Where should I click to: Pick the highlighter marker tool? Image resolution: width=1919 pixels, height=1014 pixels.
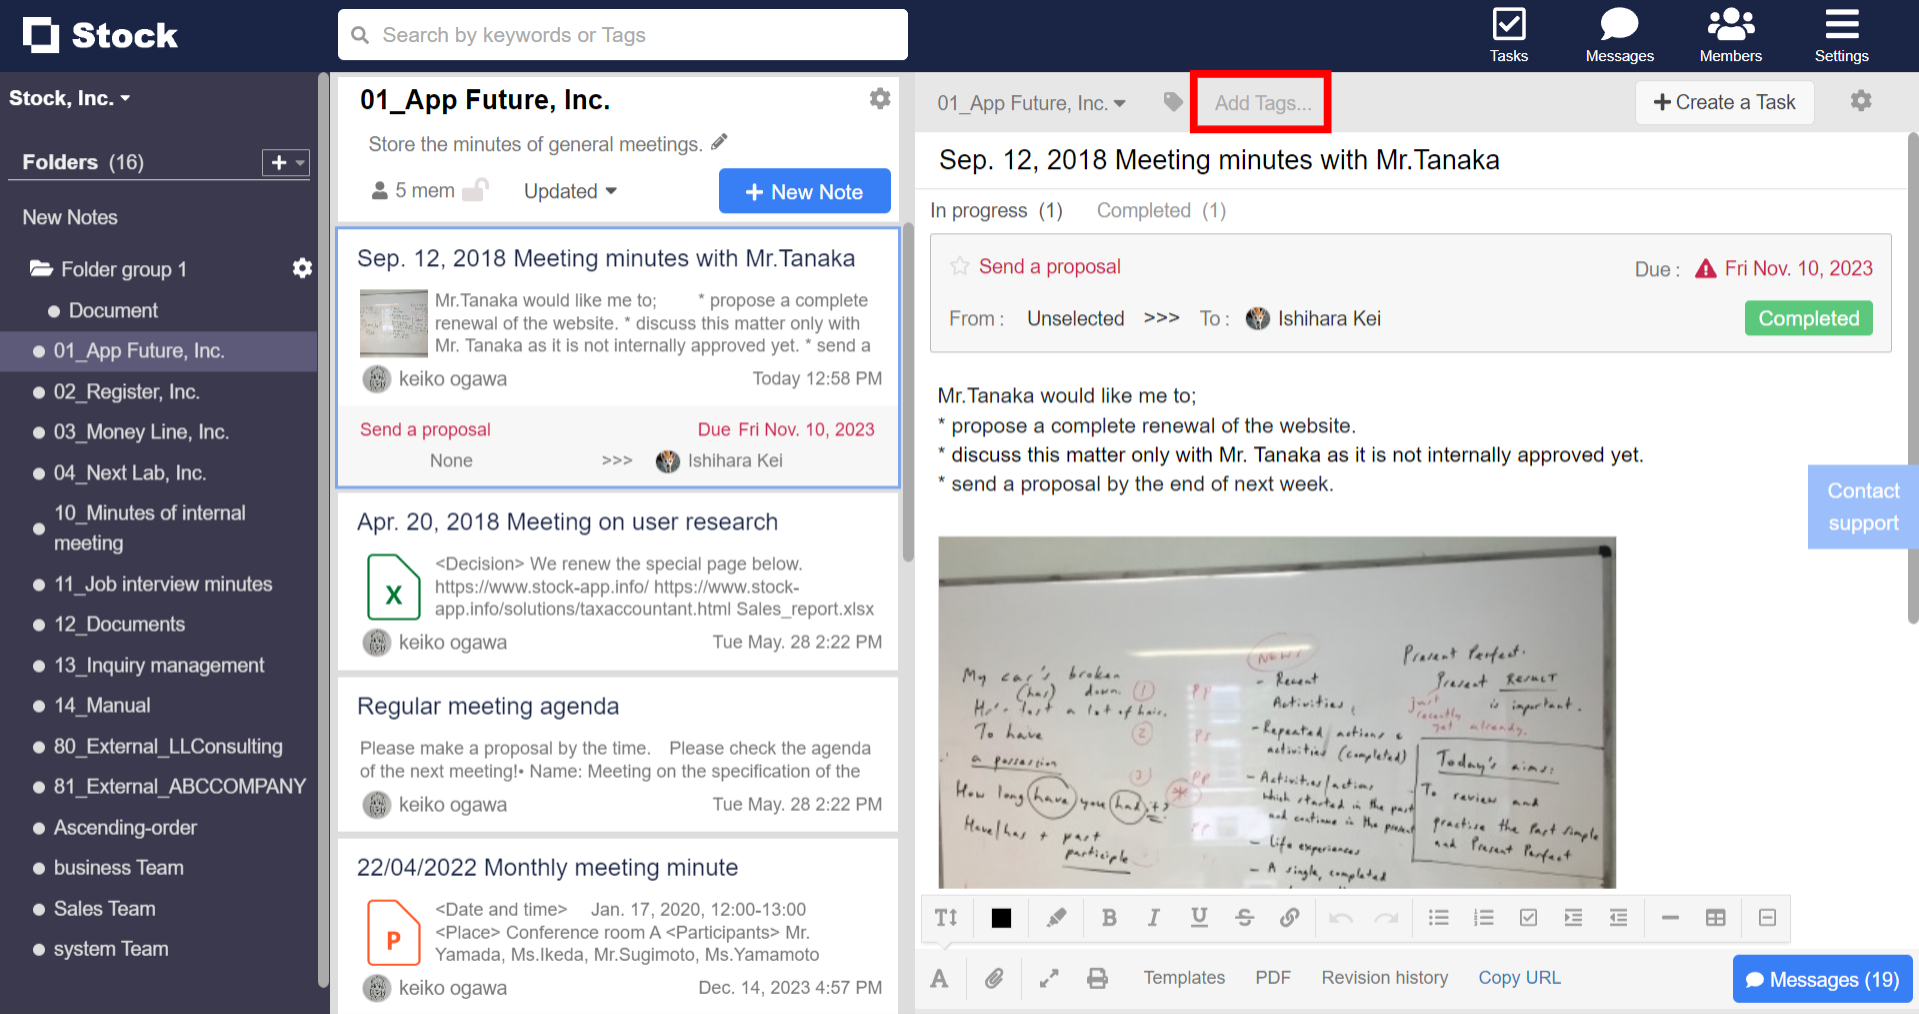tap(1055, 917)
